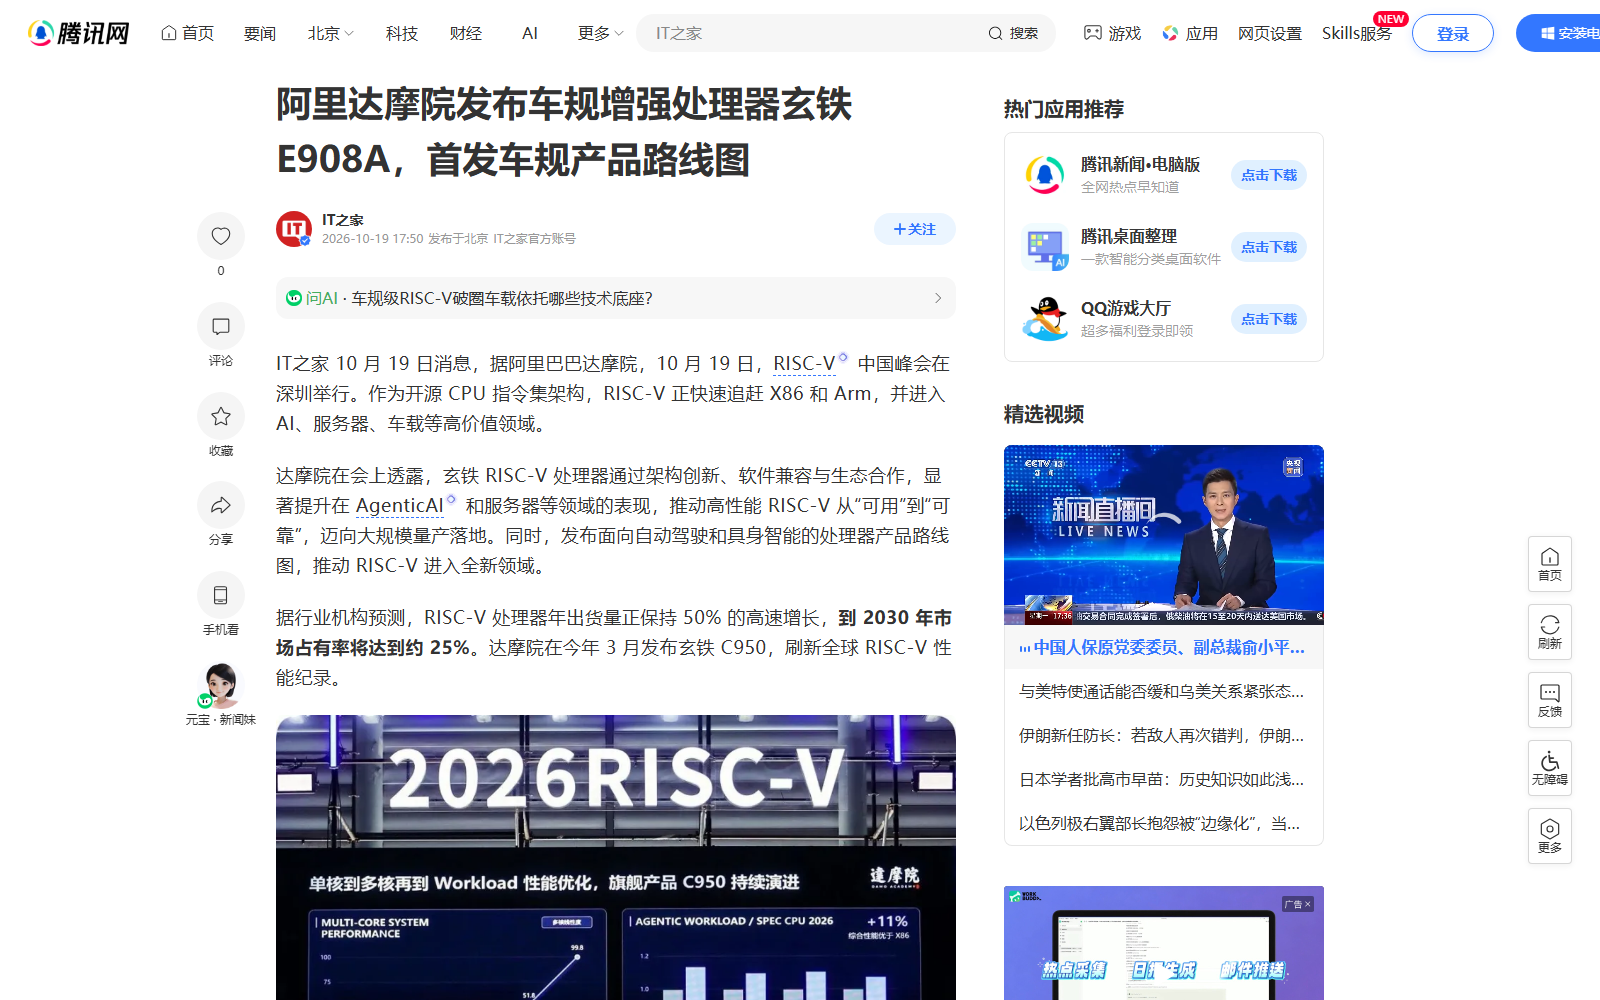Click the Tencent 腾讯网 logo
Screen dimensions: 1600x1000
pyautogui.click(x=79, y=33)
